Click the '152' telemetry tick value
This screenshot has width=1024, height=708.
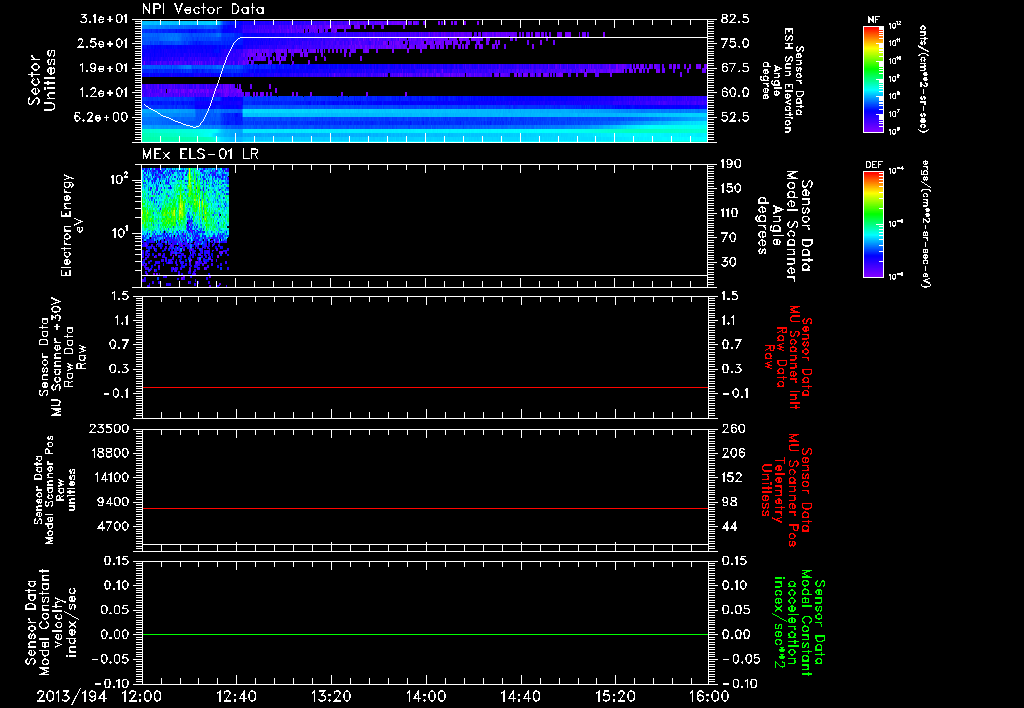(731, 477)
